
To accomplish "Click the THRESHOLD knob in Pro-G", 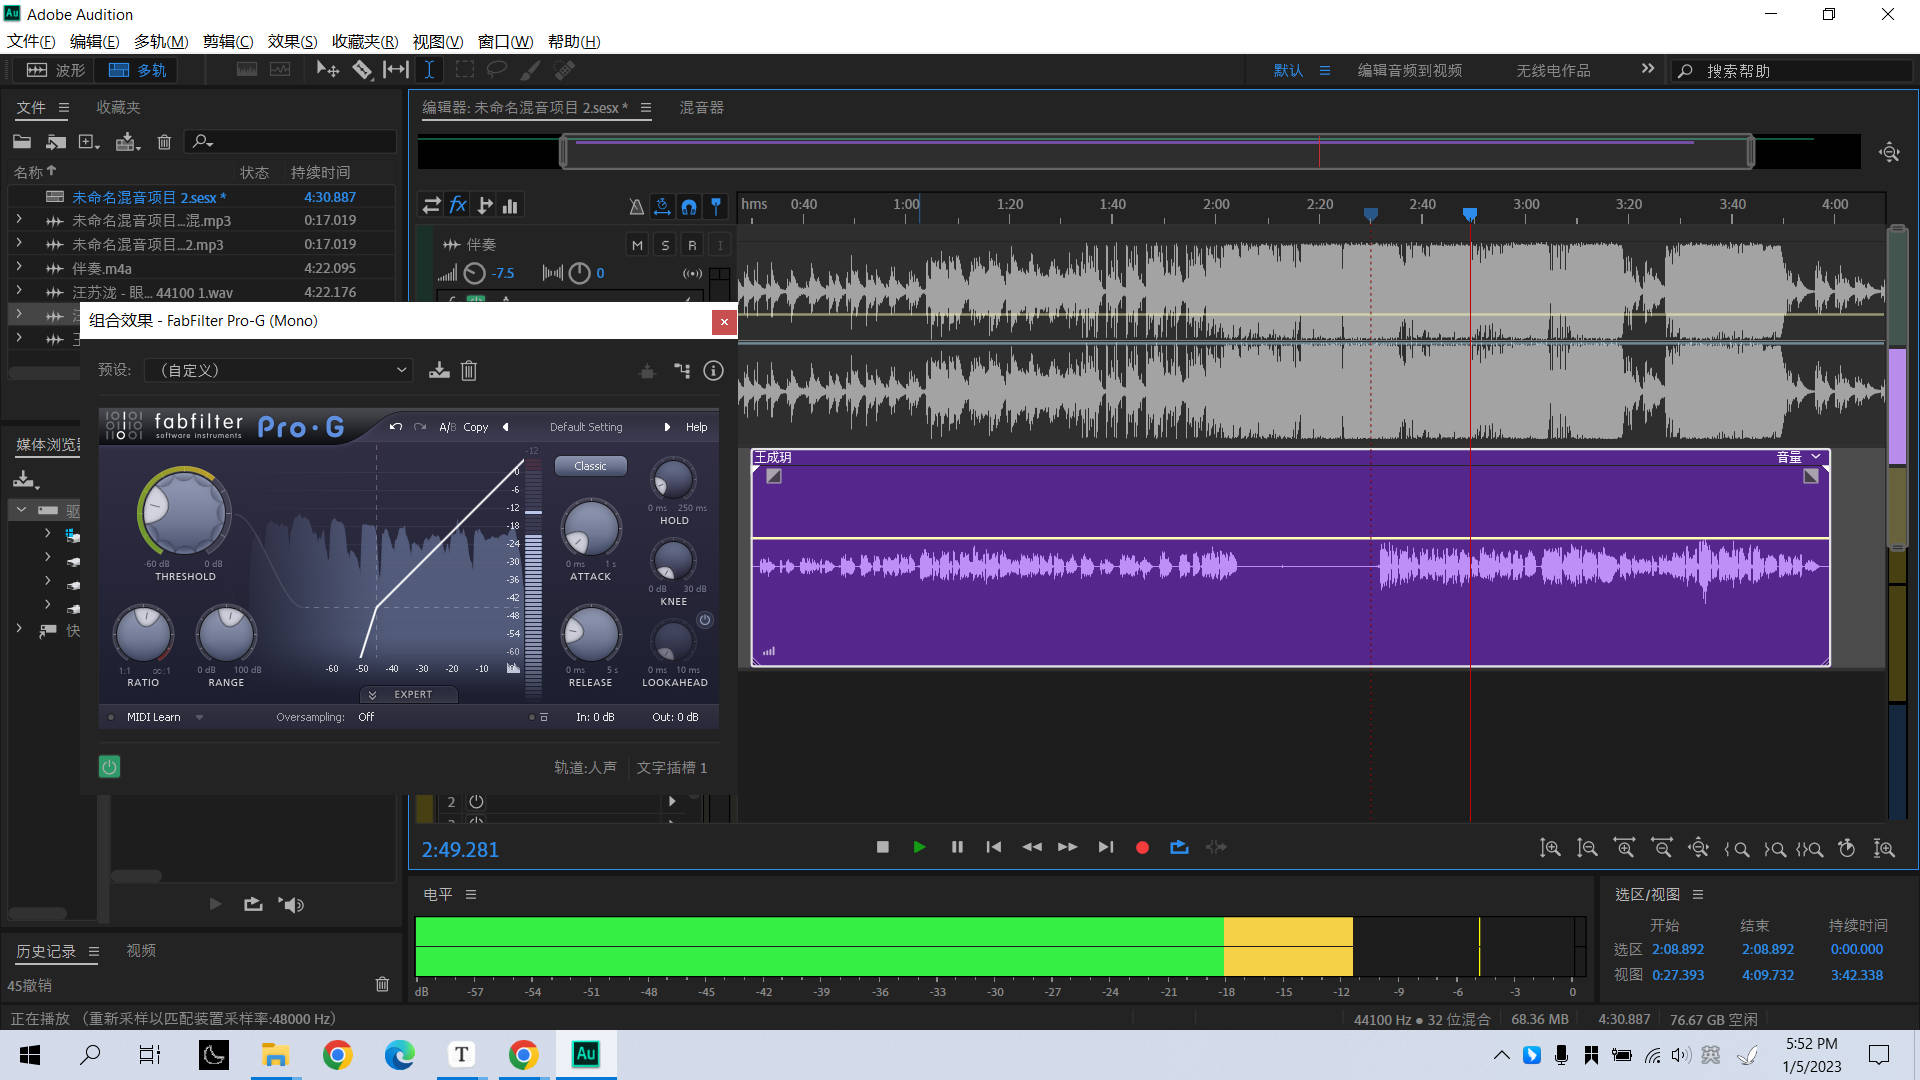I will pos(184,511).
